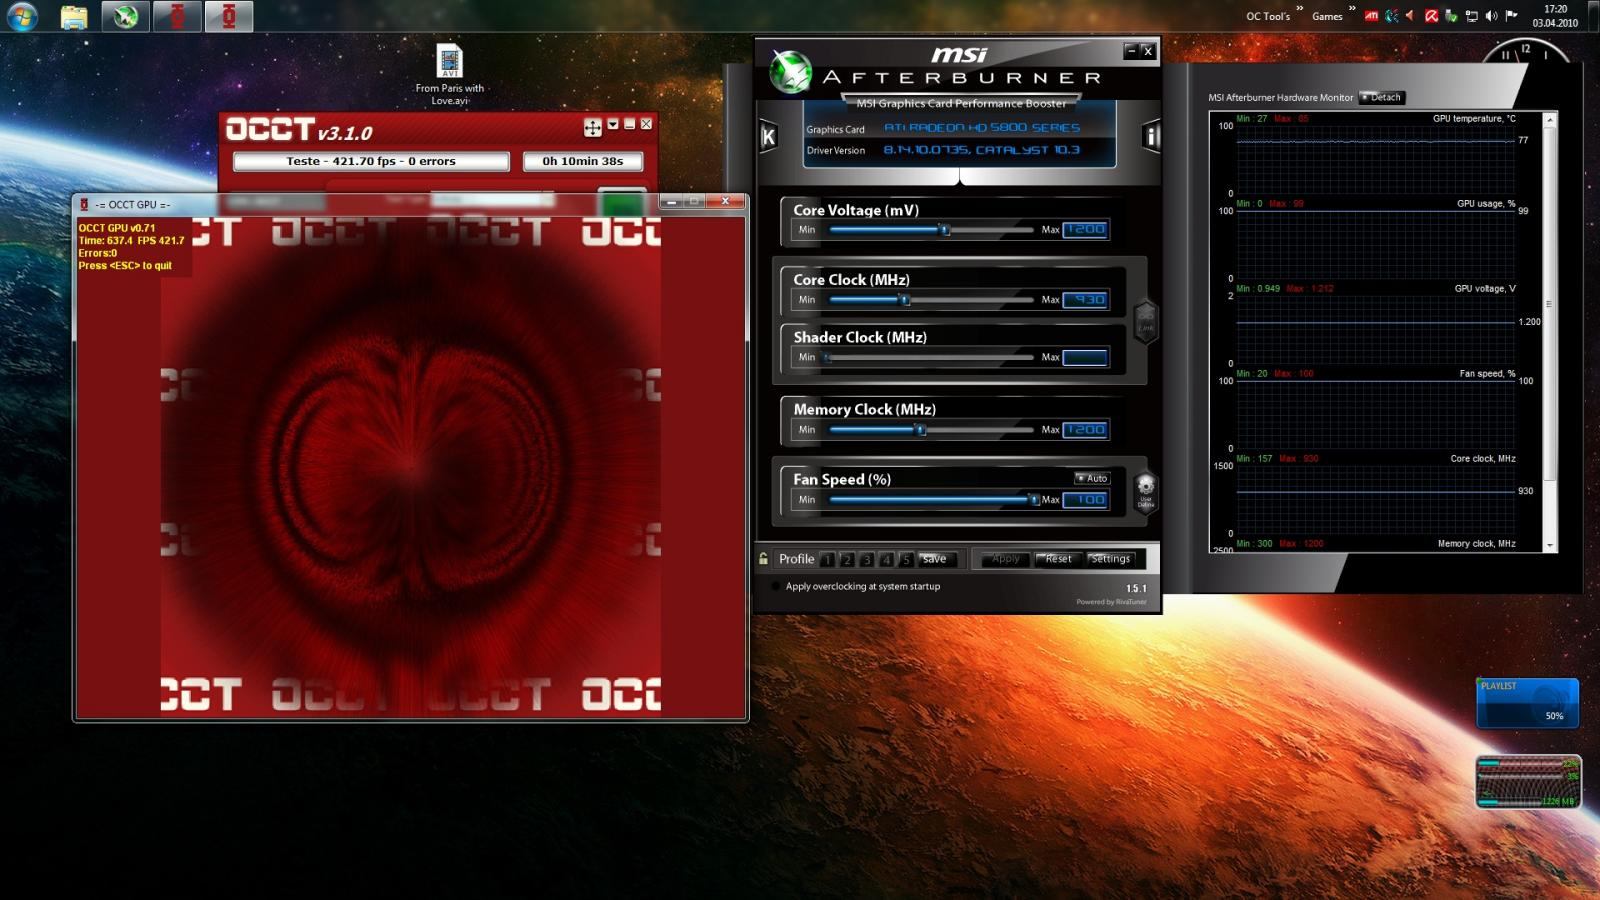Click the OCCT move window arrows icon
Screen dimensions: 1600x900
pyautogui.click(x=592, y=127)
